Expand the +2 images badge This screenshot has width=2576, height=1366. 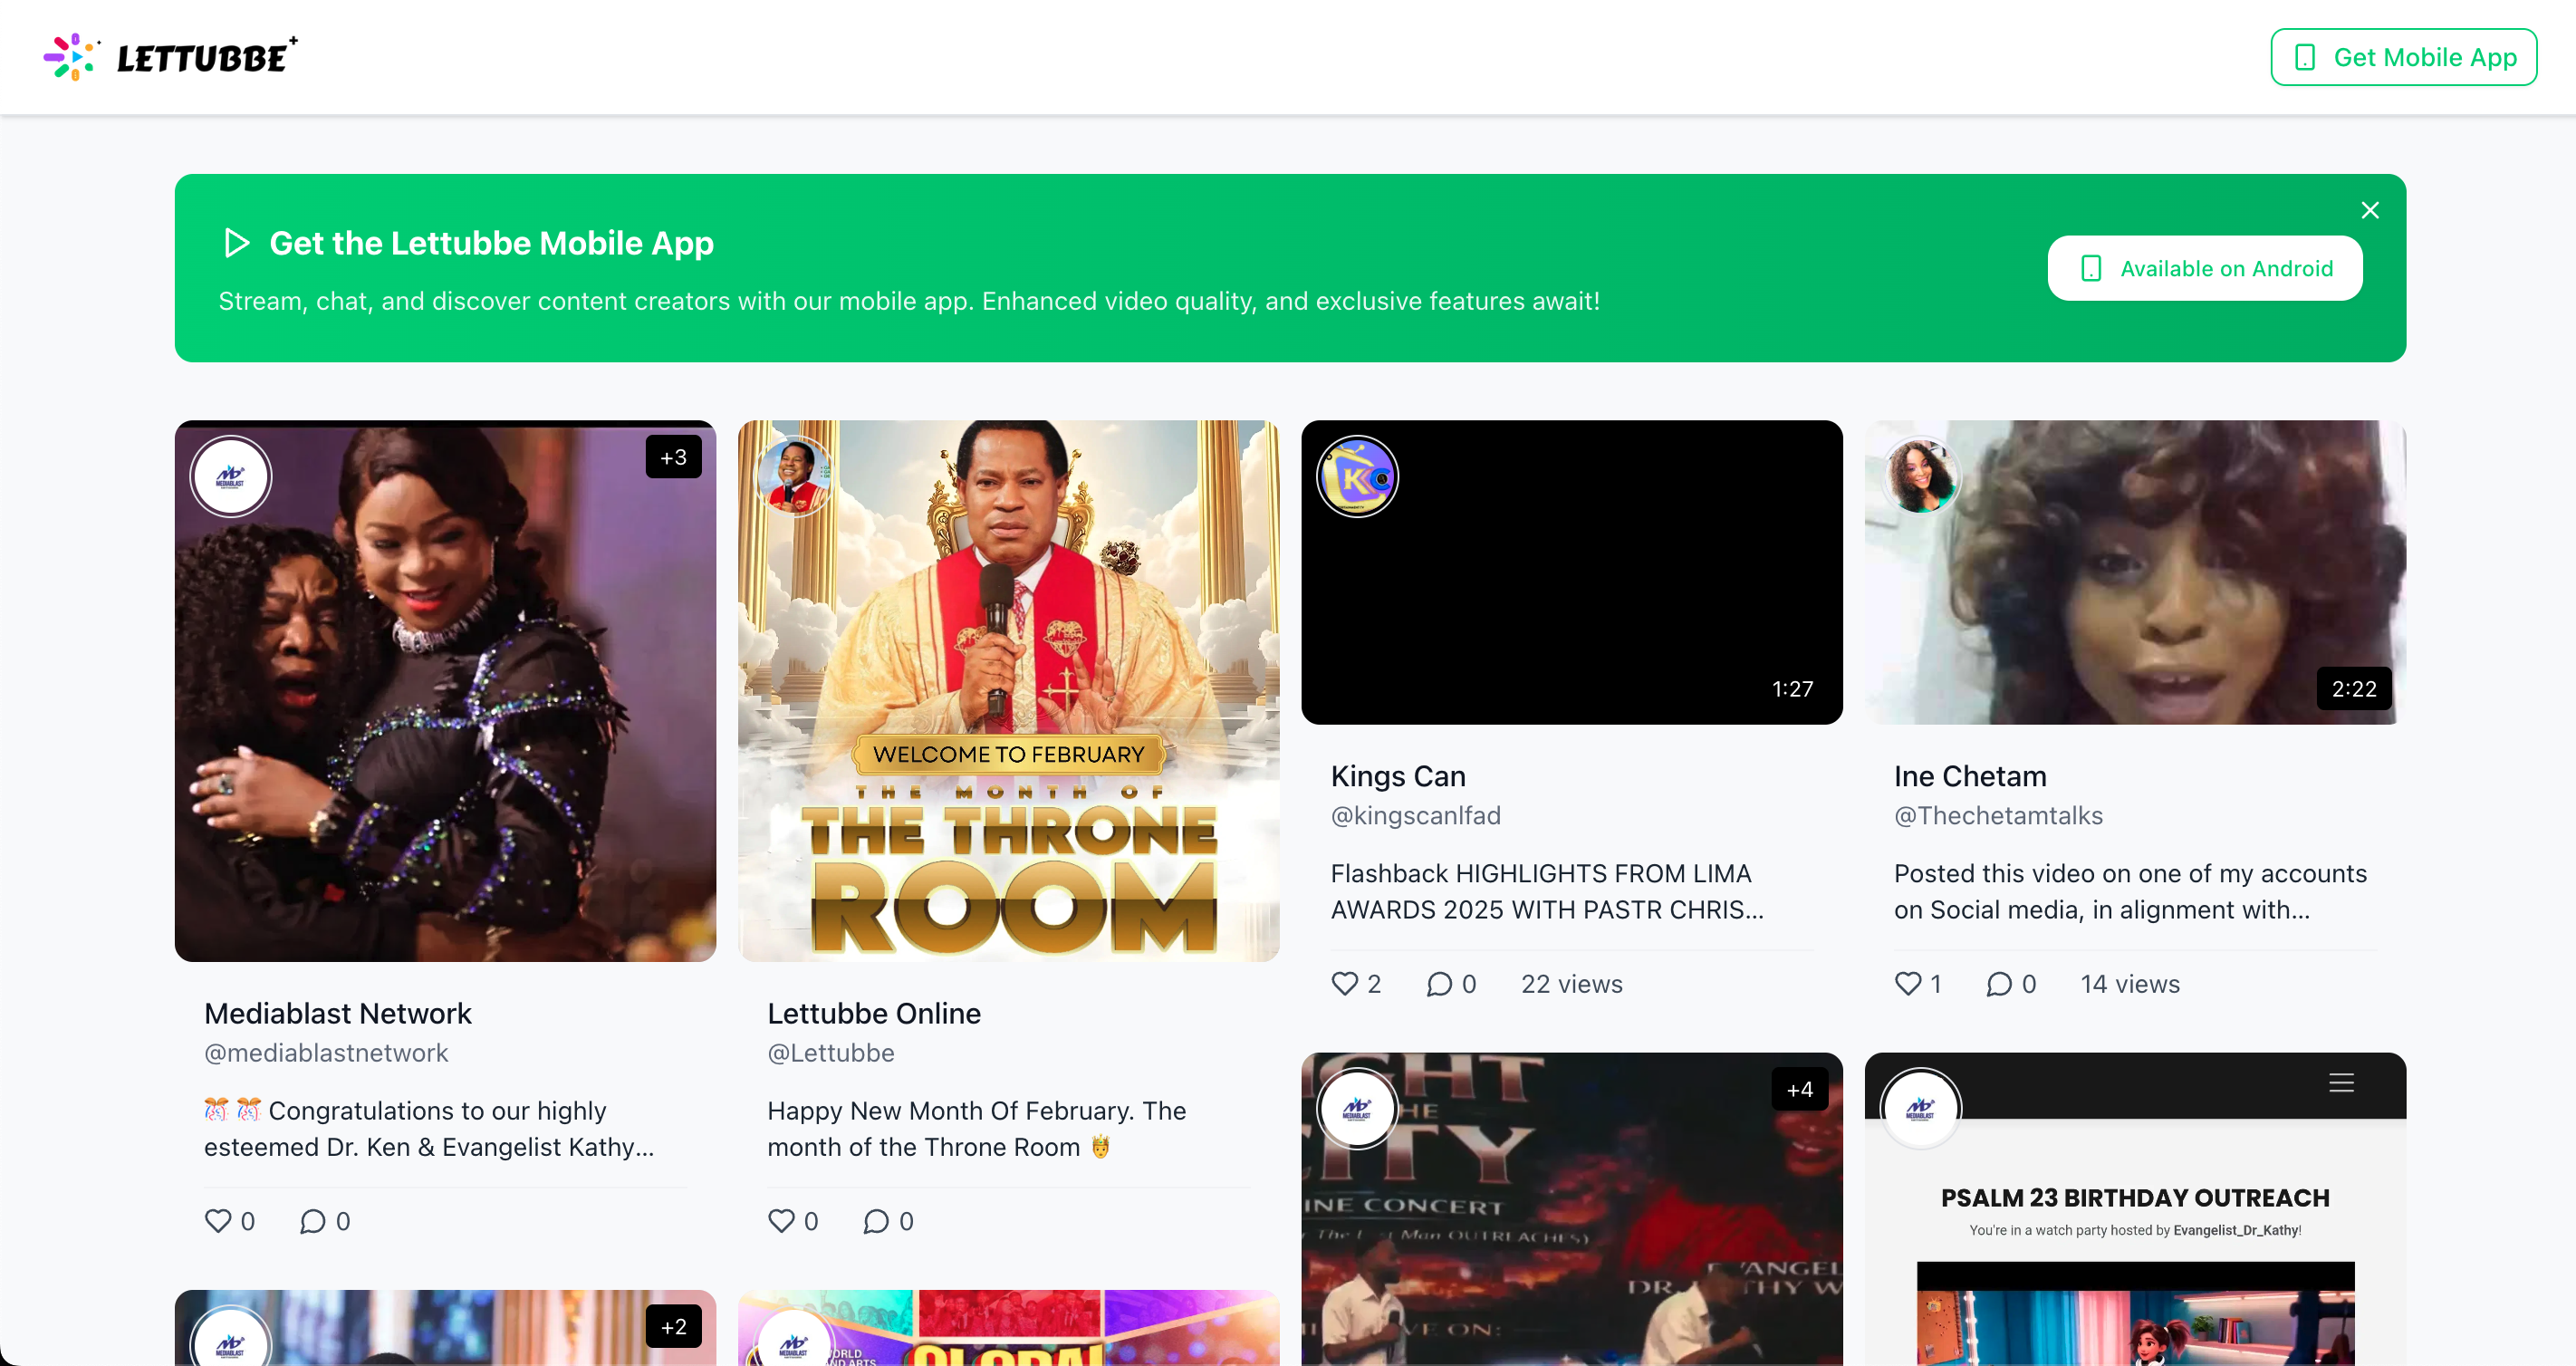click(x=673, y=1326)
